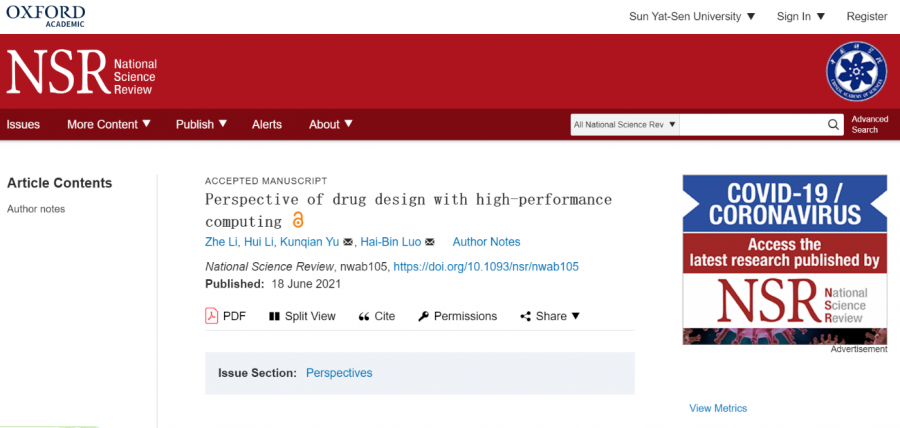
Task: Open the article DOI link
Action: [486, 267]
